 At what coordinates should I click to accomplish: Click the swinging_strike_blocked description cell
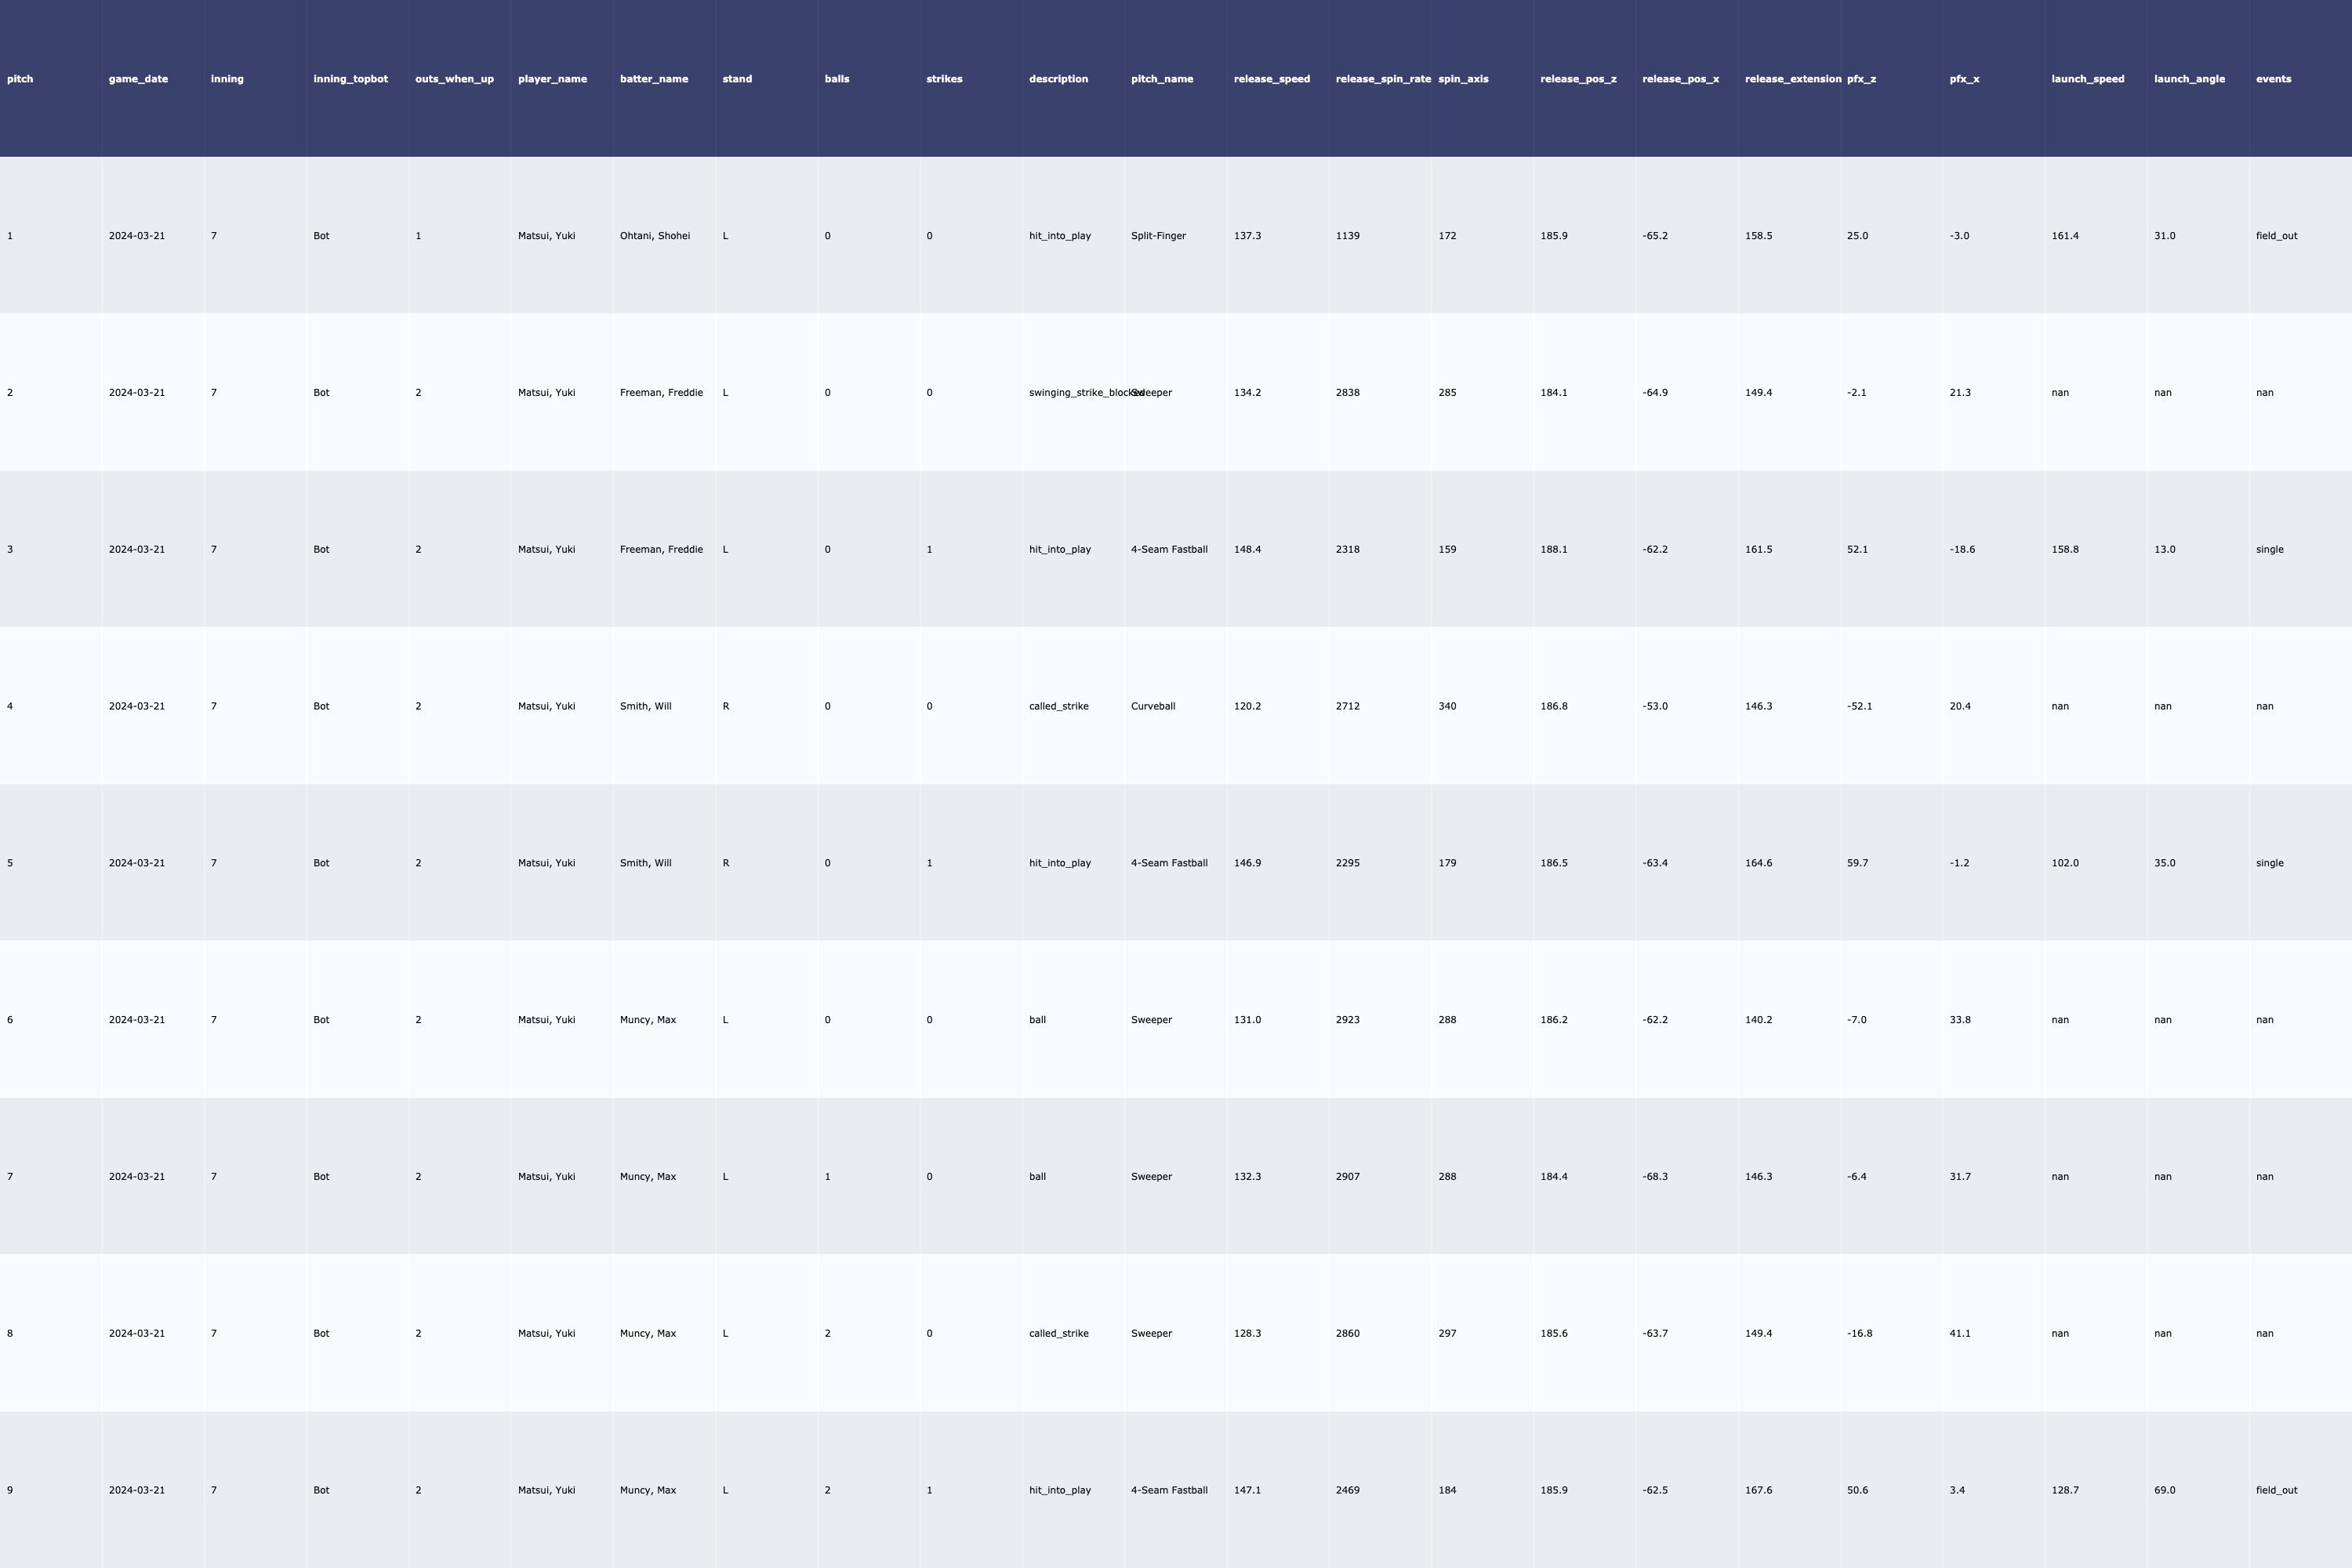1075,393
